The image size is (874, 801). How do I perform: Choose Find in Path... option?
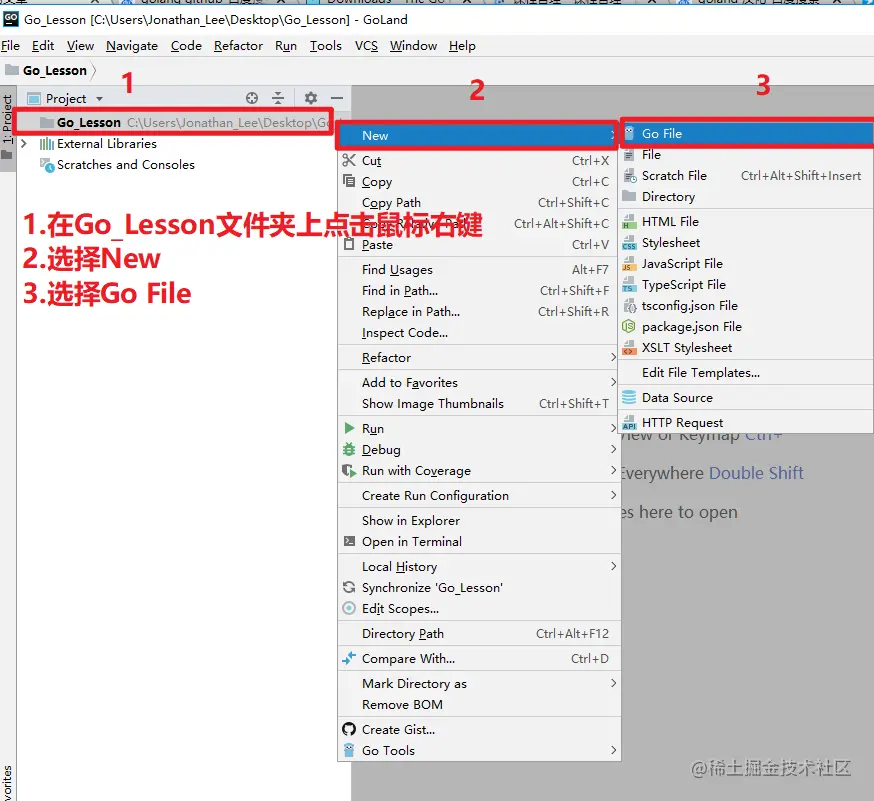[479, 291]
